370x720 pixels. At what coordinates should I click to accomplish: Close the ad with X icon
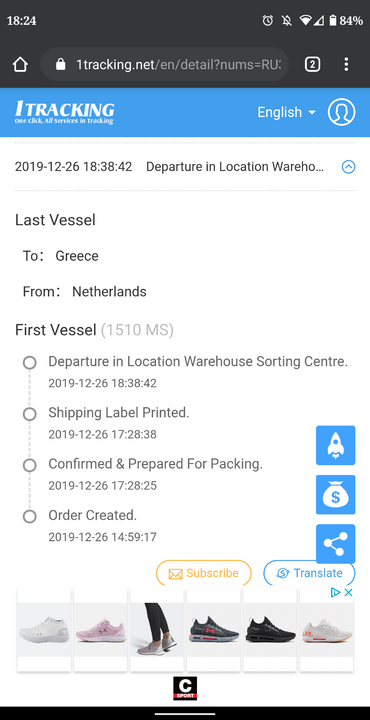[348, 592]
